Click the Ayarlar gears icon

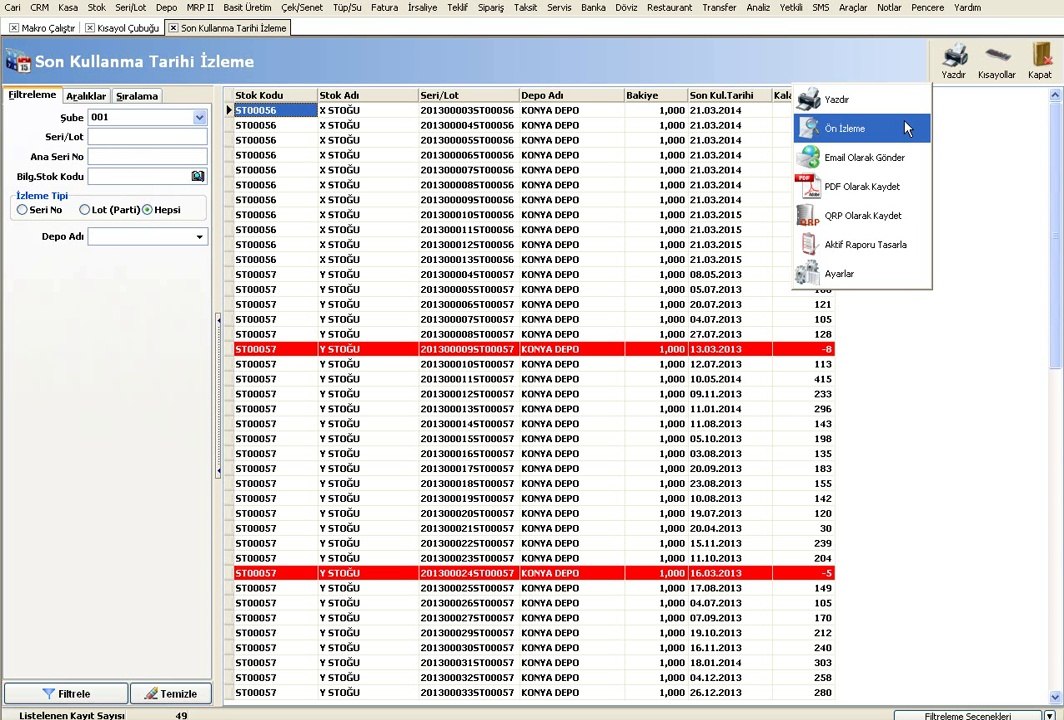[x=808, y=273]
